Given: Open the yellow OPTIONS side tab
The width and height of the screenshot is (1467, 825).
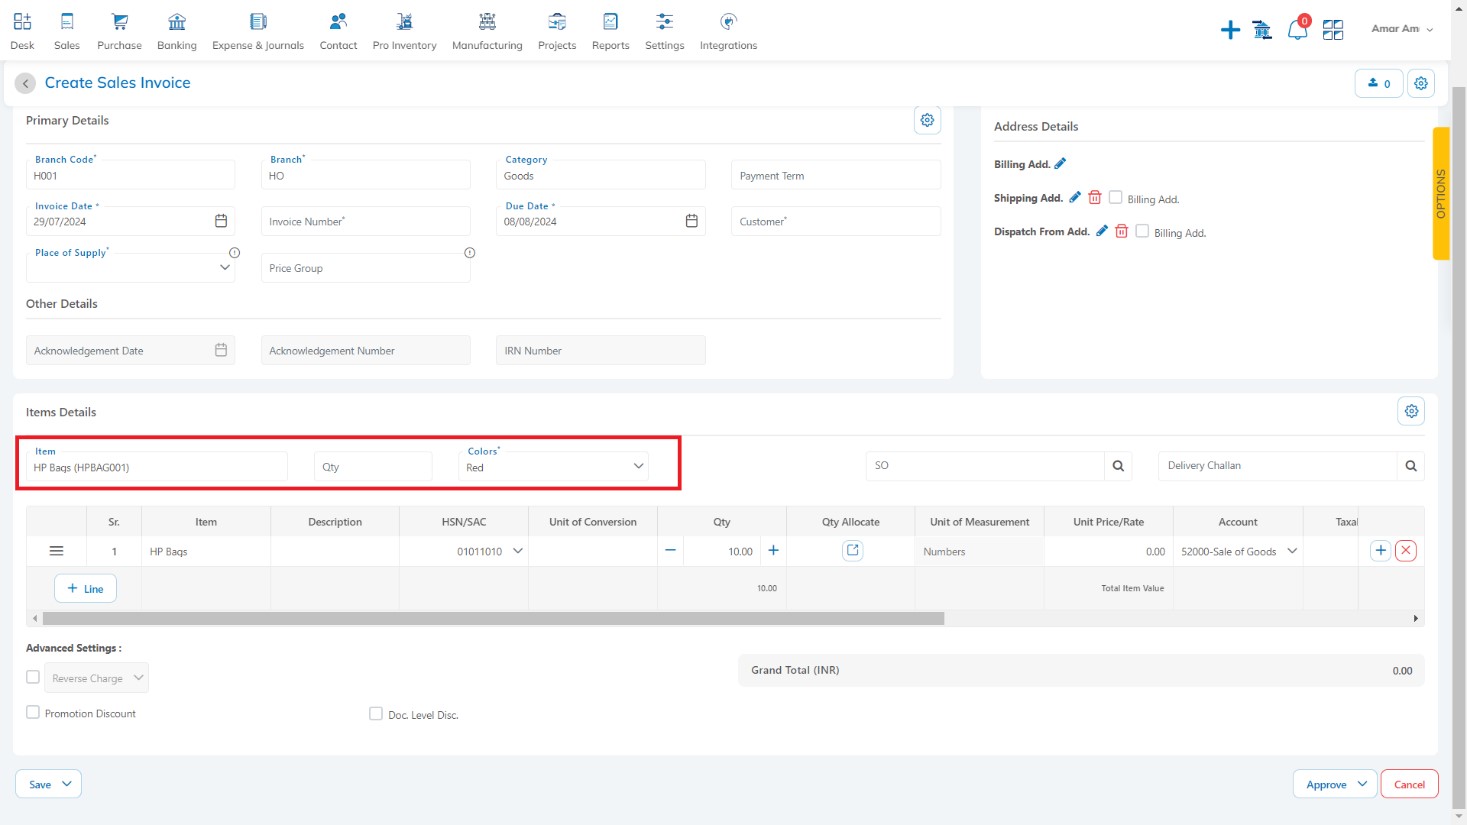Looking at the screenshot, I should (1441, 193).
